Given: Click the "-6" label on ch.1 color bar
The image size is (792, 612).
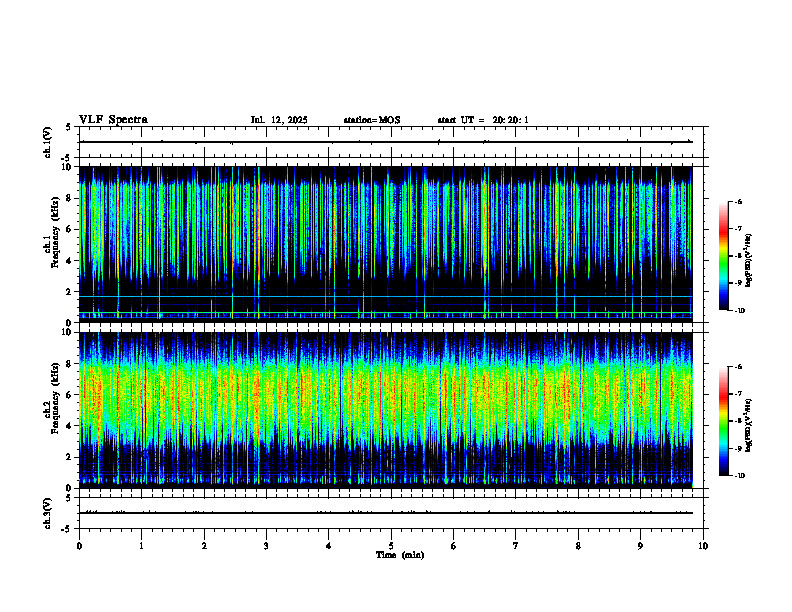Looking at the screenshot, I should tap(738, 202).
